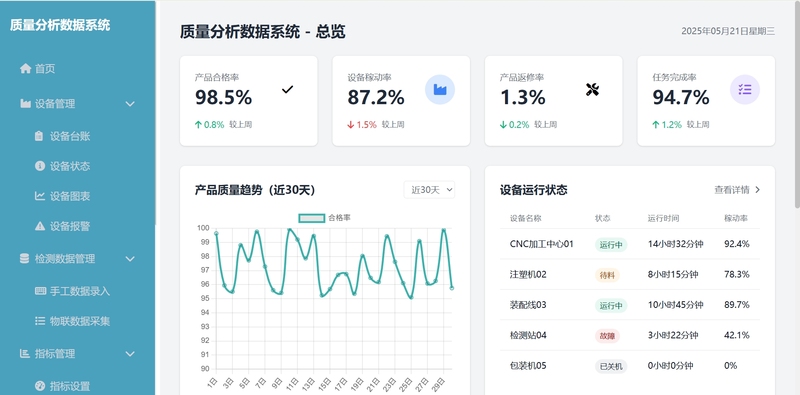Click the task list icon on 任务完成率 card
The image size is (800, 395).
pyautogui.click(x=745, y=90)
